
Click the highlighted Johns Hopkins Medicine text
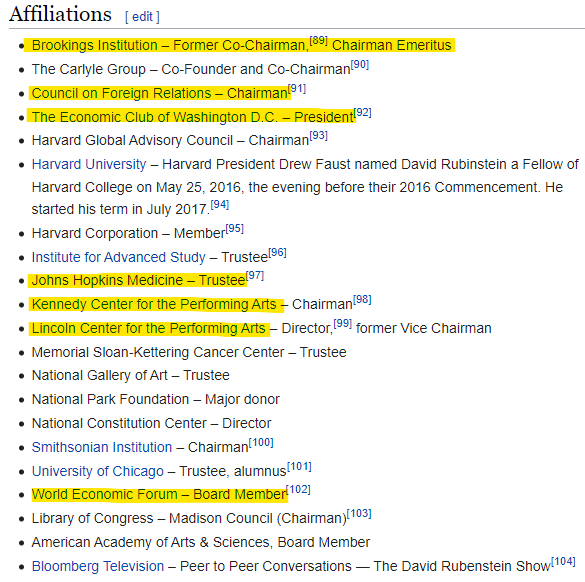point(139,280)
